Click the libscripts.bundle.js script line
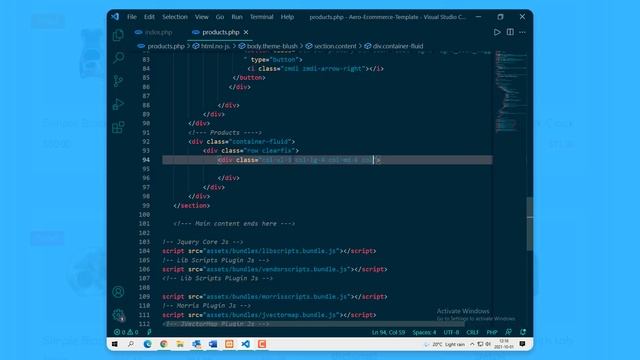 tap(269, 251)
